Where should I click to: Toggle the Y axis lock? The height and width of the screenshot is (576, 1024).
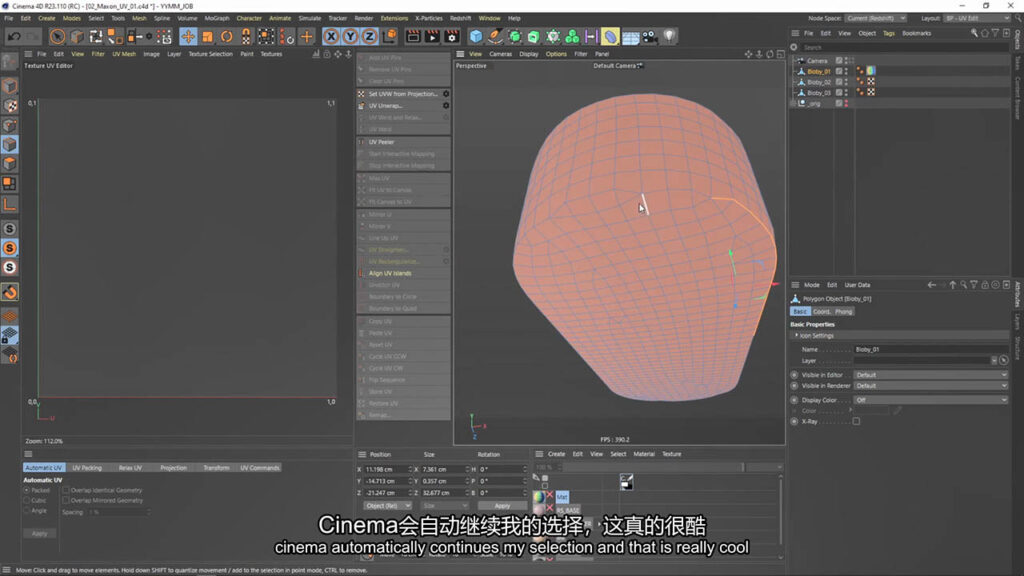[350, 37]
